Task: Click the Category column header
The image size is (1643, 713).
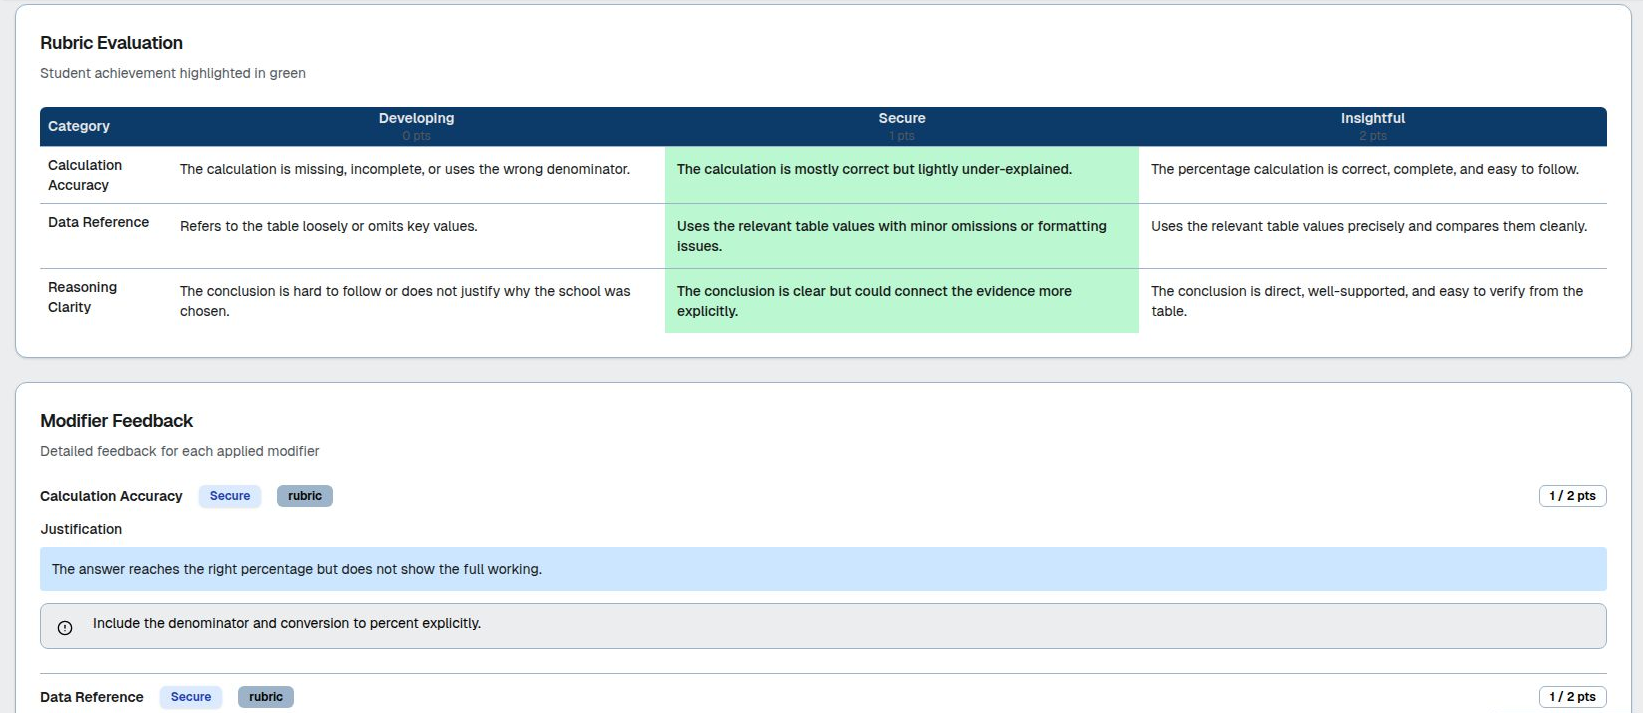Action: (x=79, y=126)
